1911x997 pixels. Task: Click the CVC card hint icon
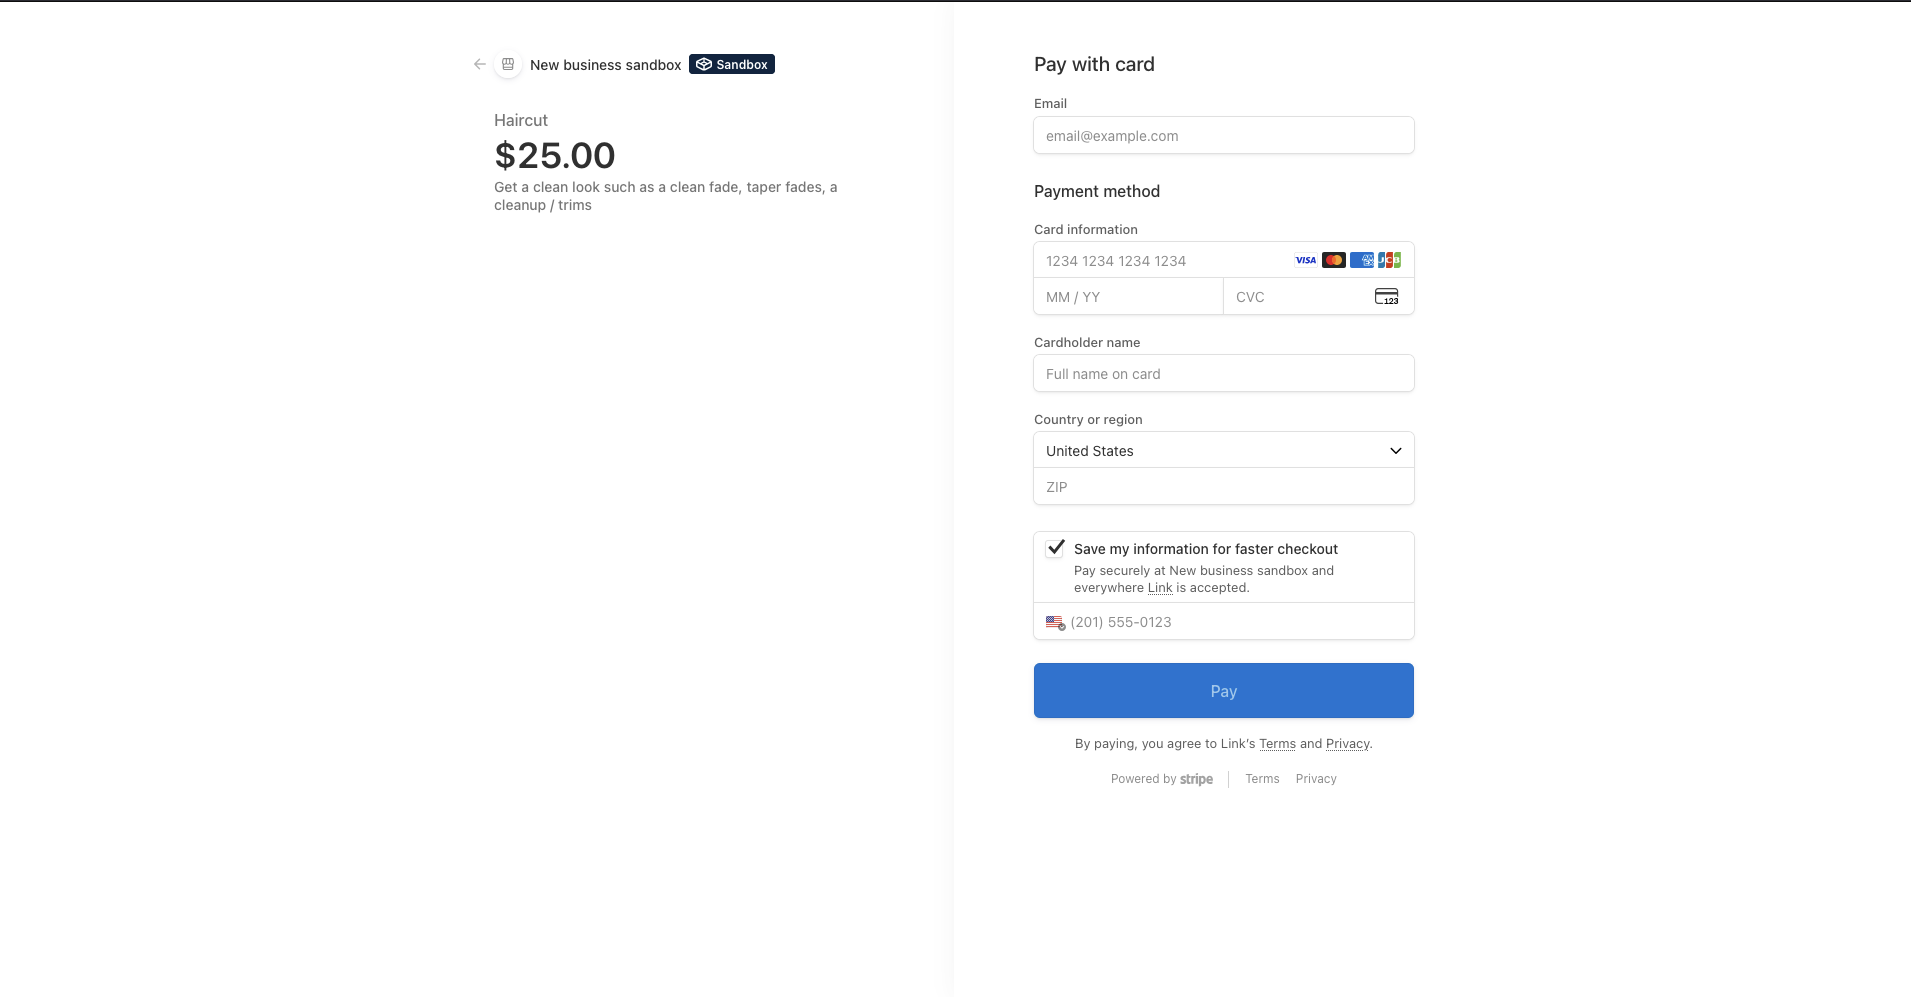[x=1386, y=297]
